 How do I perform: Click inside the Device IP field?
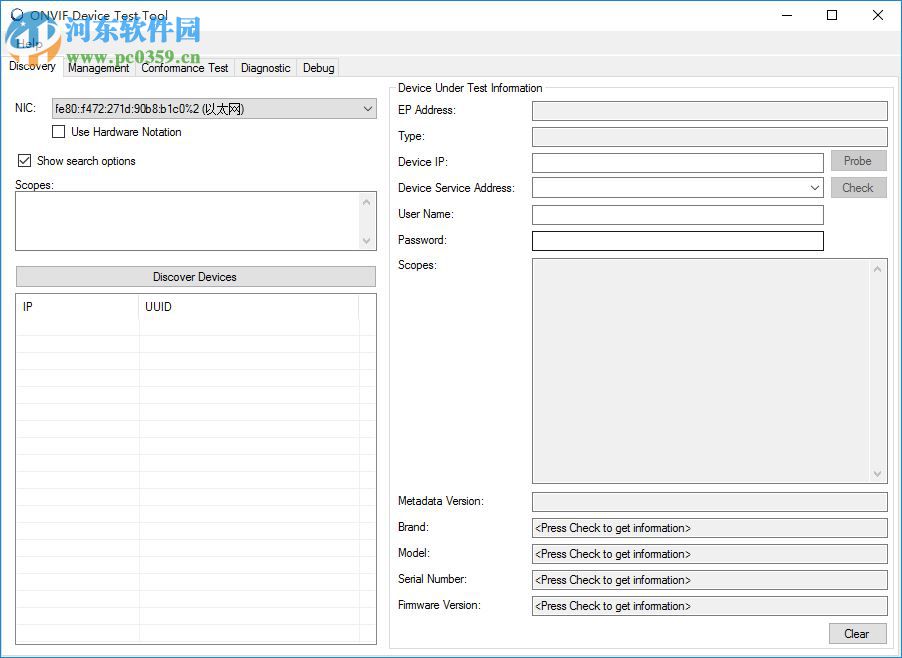pyautogui.click(x=678, y=162)
